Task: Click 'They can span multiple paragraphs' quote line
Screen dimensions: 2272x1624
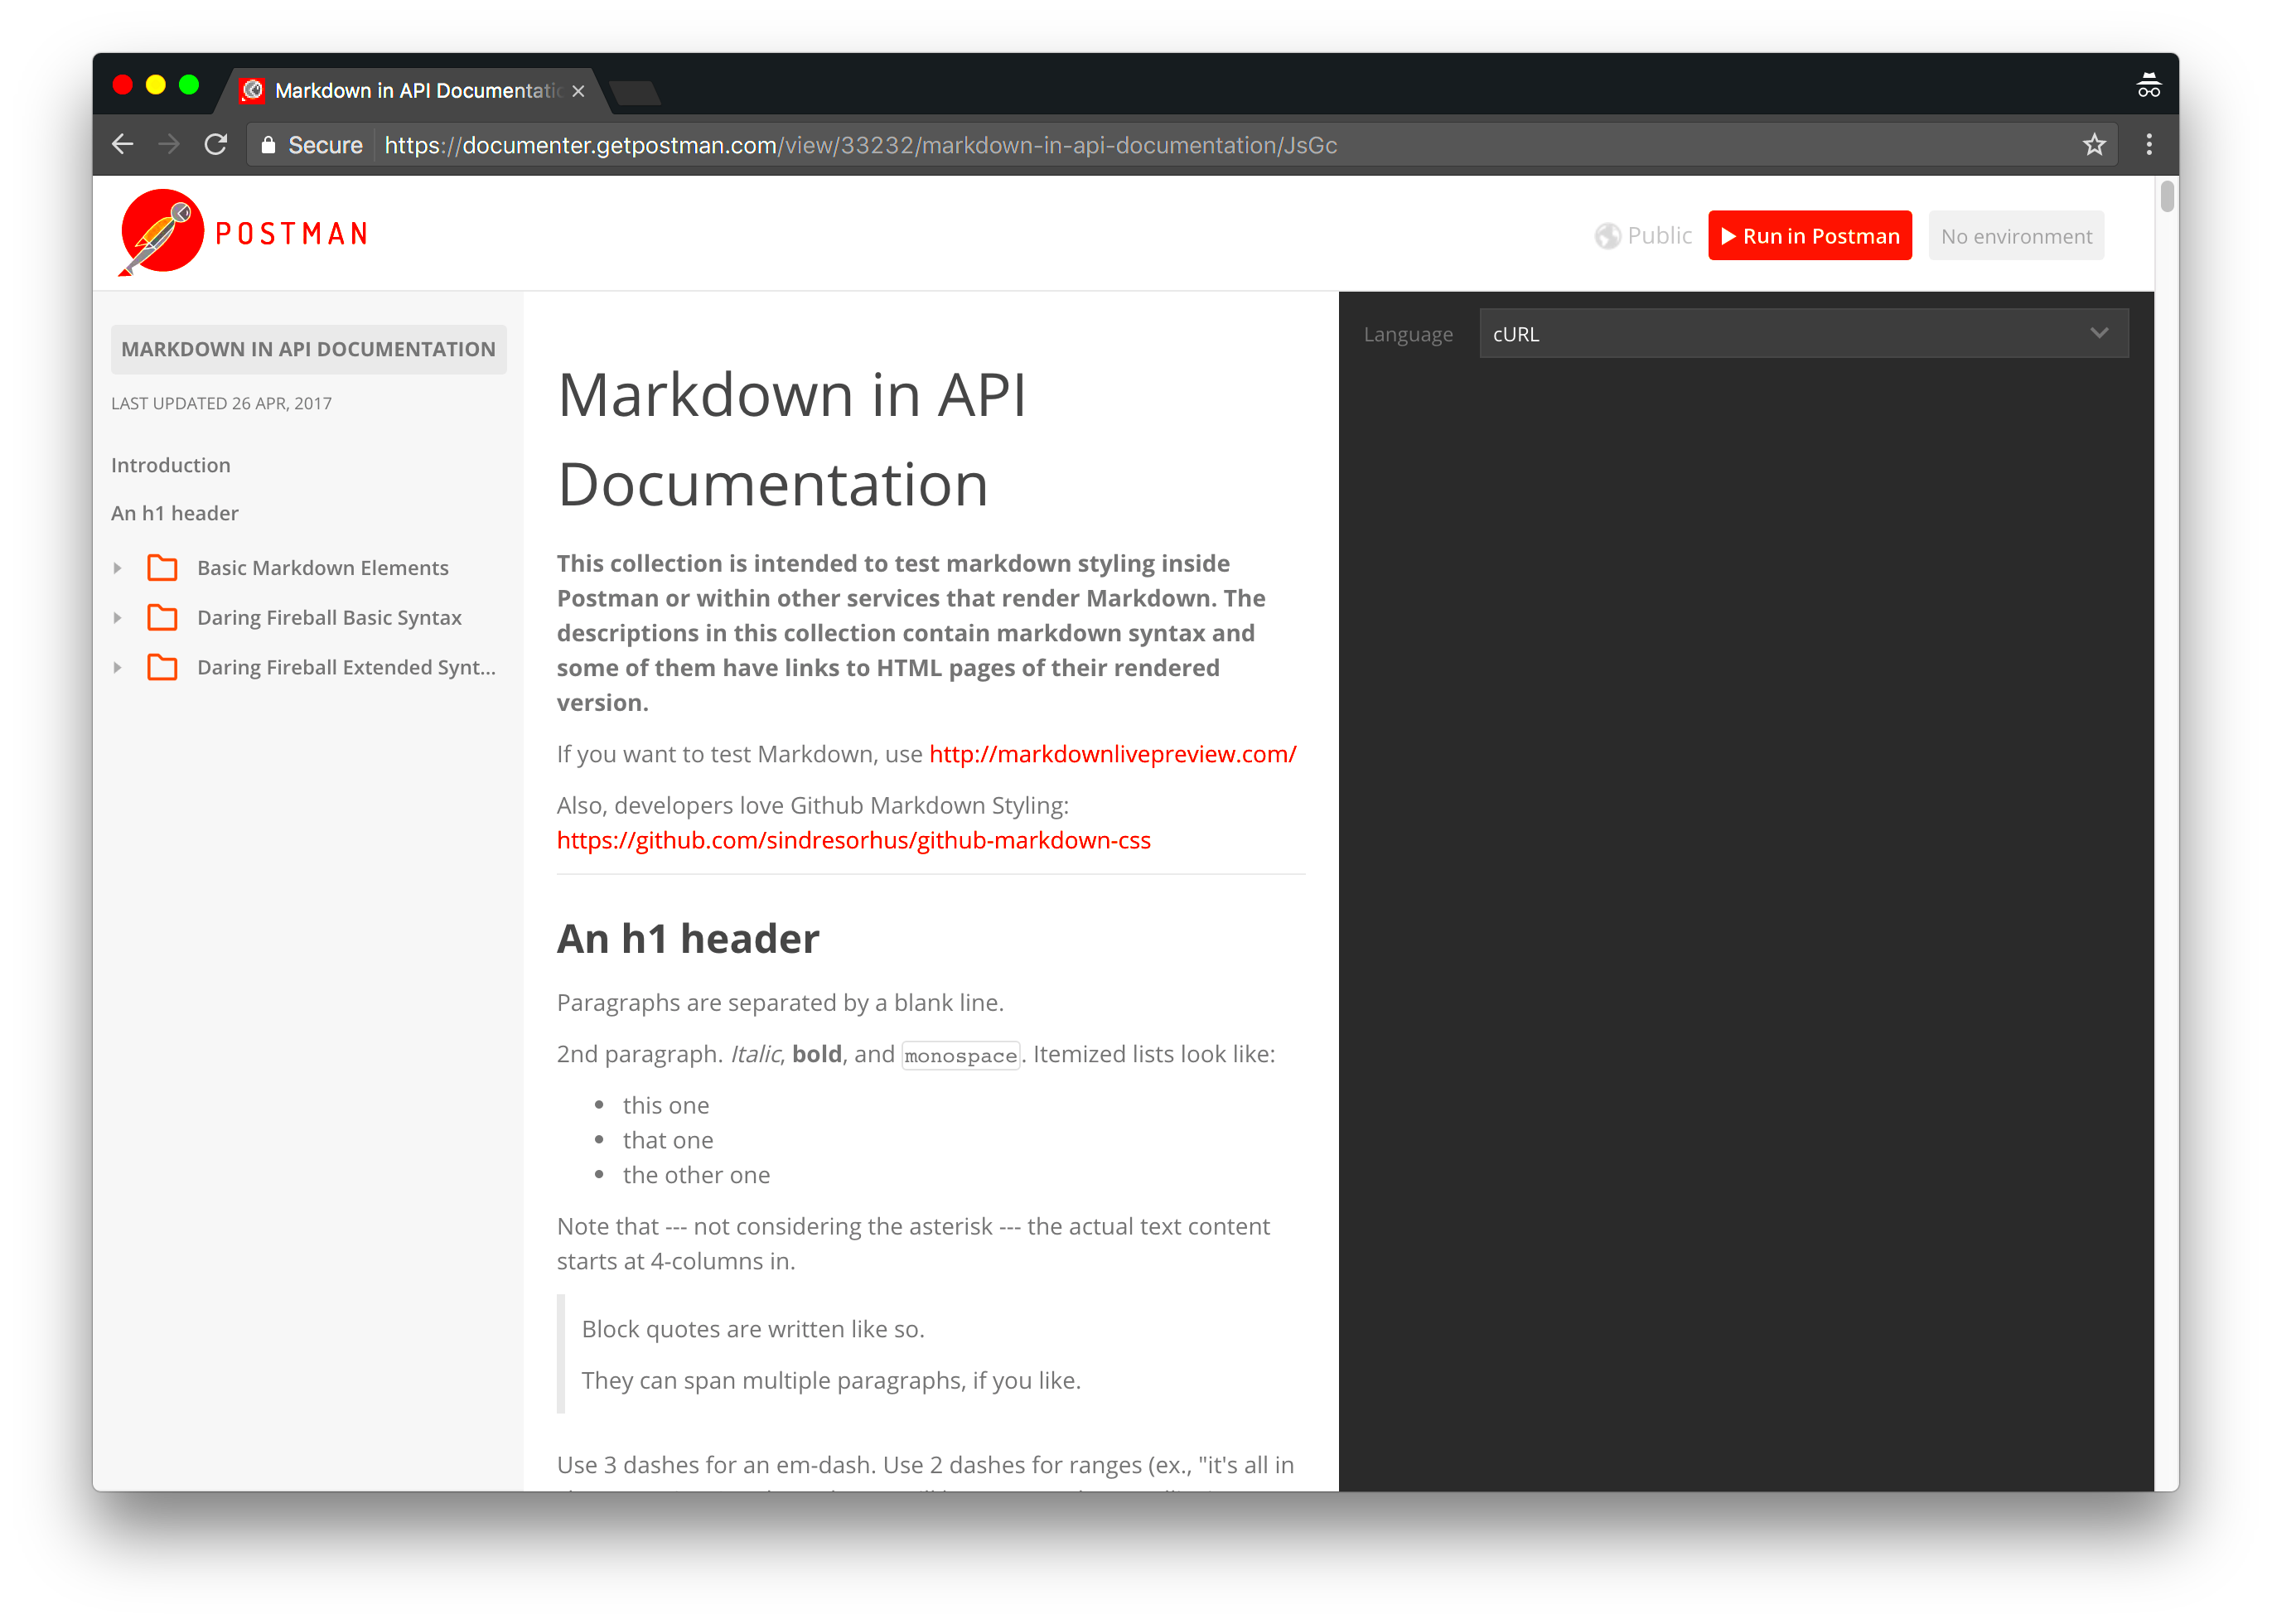Action: click(830, 1380)
